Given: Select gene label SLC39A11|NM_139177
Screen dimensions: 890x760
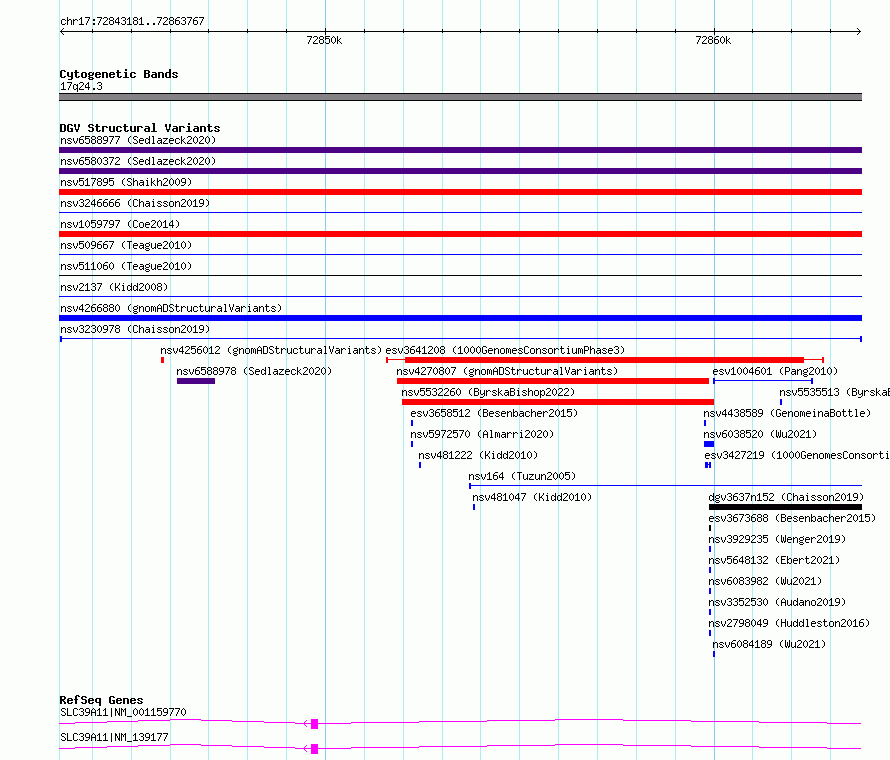Looking at the screenshot, I should [114, 737].
